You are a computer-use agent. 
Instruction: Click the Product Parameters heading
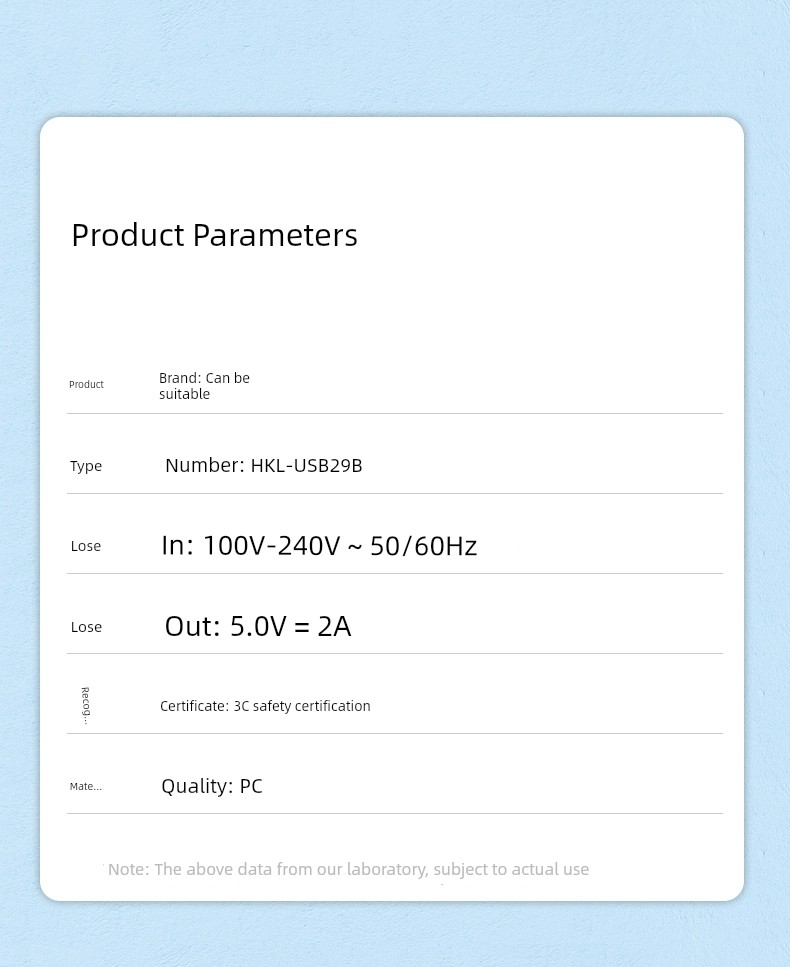click(x=214, y=236)
